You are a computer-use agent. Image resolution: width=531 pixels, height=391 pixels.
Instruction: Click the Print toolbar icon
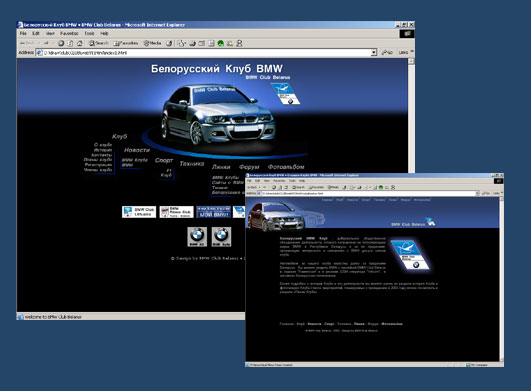[x=192, y=43]
